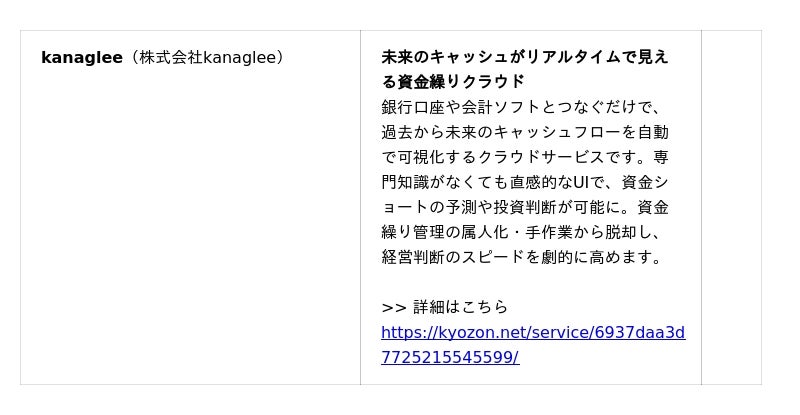800x415 pixels.
Task: Open the kyozon.net service URL link
Action: click(x=532, y=332)
